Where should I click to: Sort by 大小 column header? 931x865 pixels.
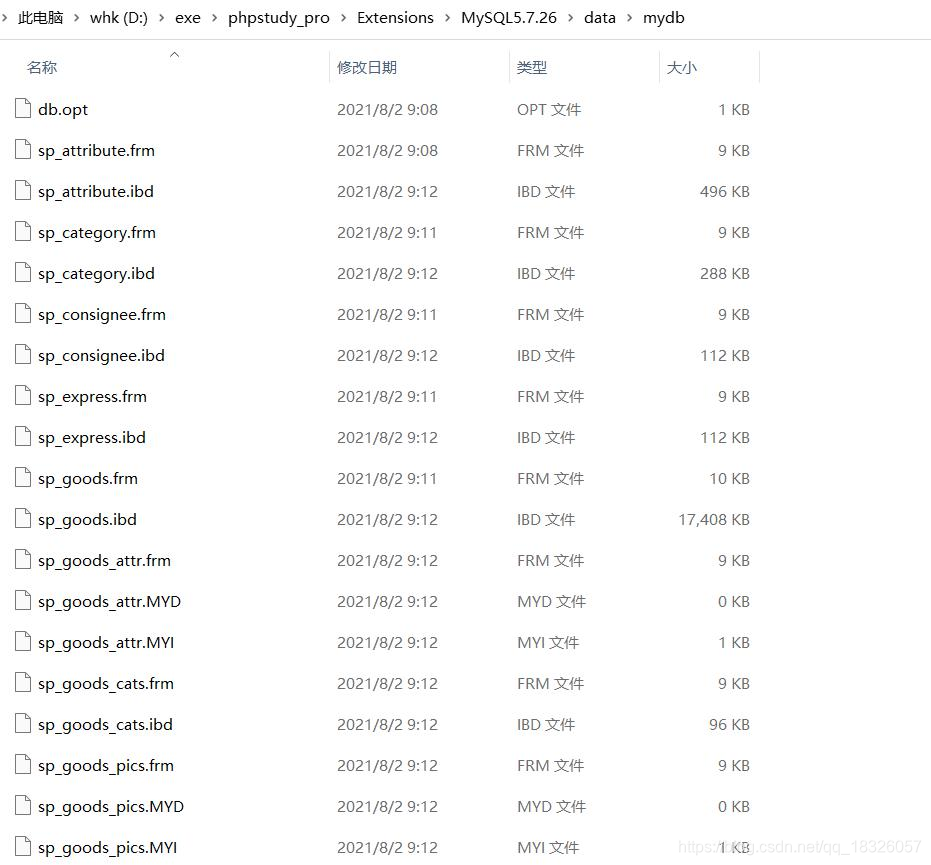click(x=682, y=67)
